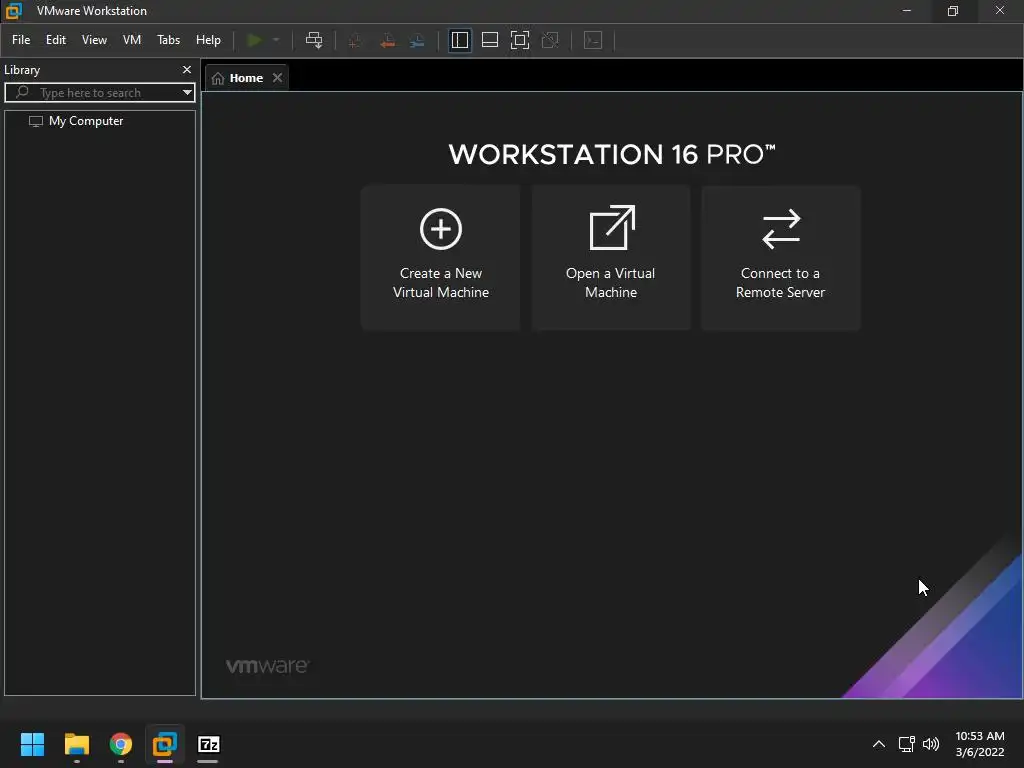Open the View menu
1024x768 pixels.
pyautogui.click(x=94, y=40)
